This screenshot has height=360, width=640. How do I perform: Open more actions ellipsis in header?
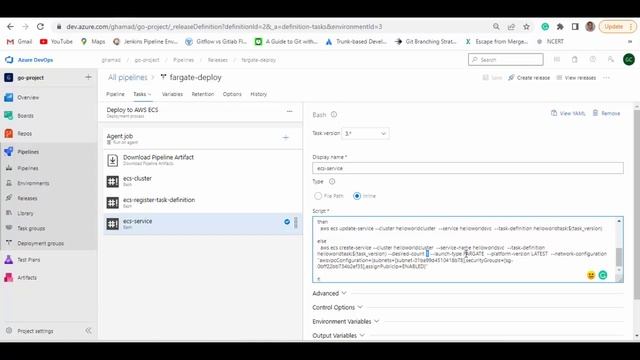[x=607, y=78]
